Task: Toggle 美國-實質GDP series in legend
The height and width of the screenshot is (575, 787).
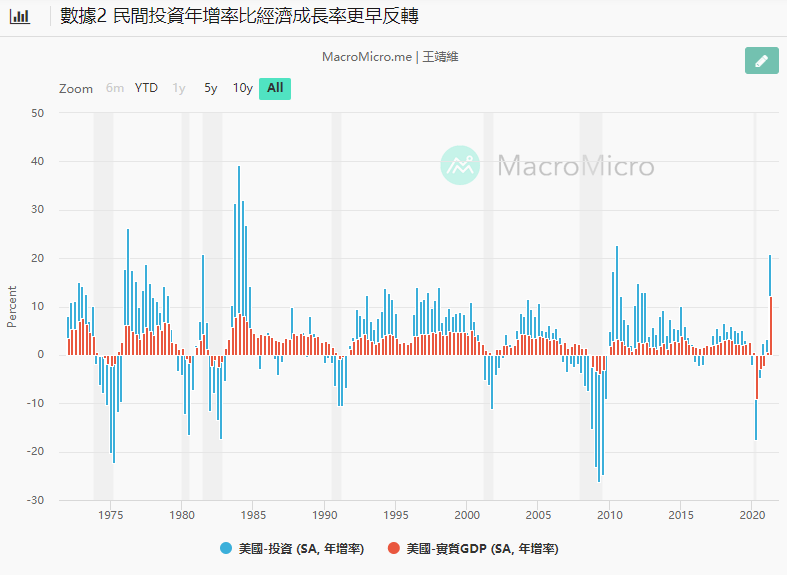Action: click(481, 549)
